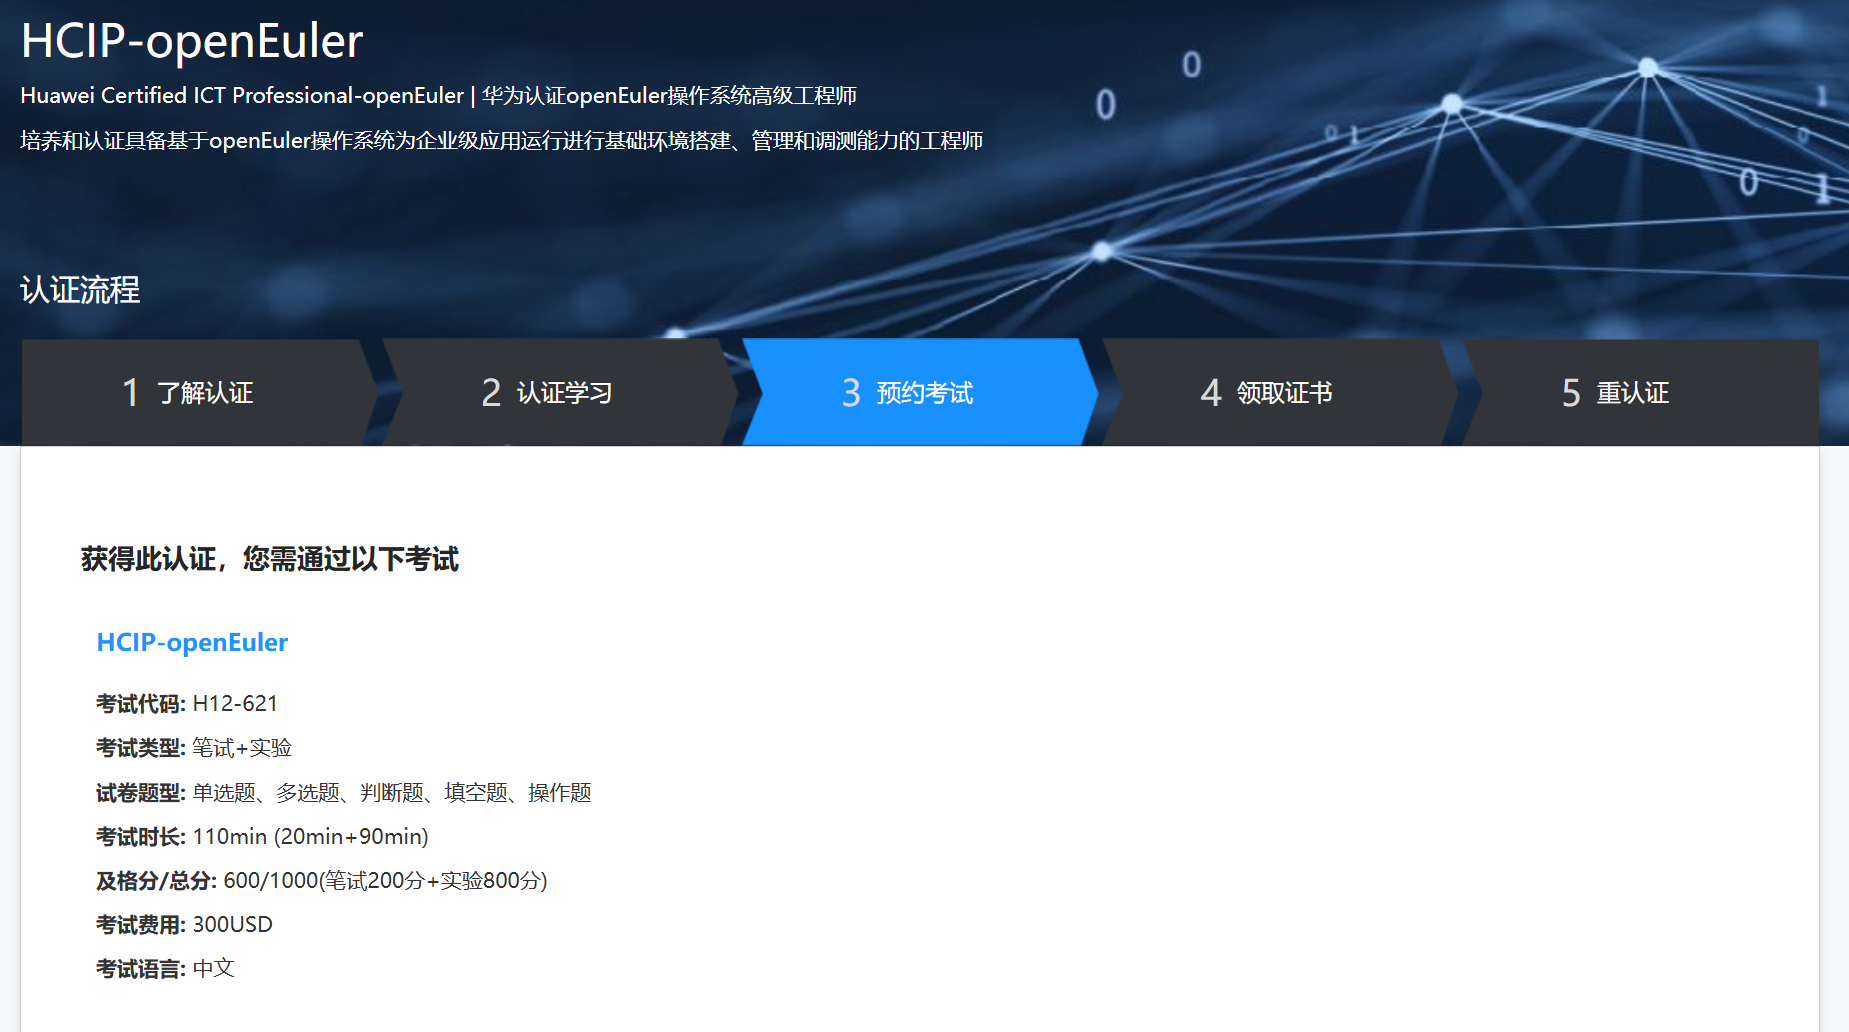Click the 考试语言 中文 line
The width and height of the screenshot is (1849, 1032).
pos(166,969)
